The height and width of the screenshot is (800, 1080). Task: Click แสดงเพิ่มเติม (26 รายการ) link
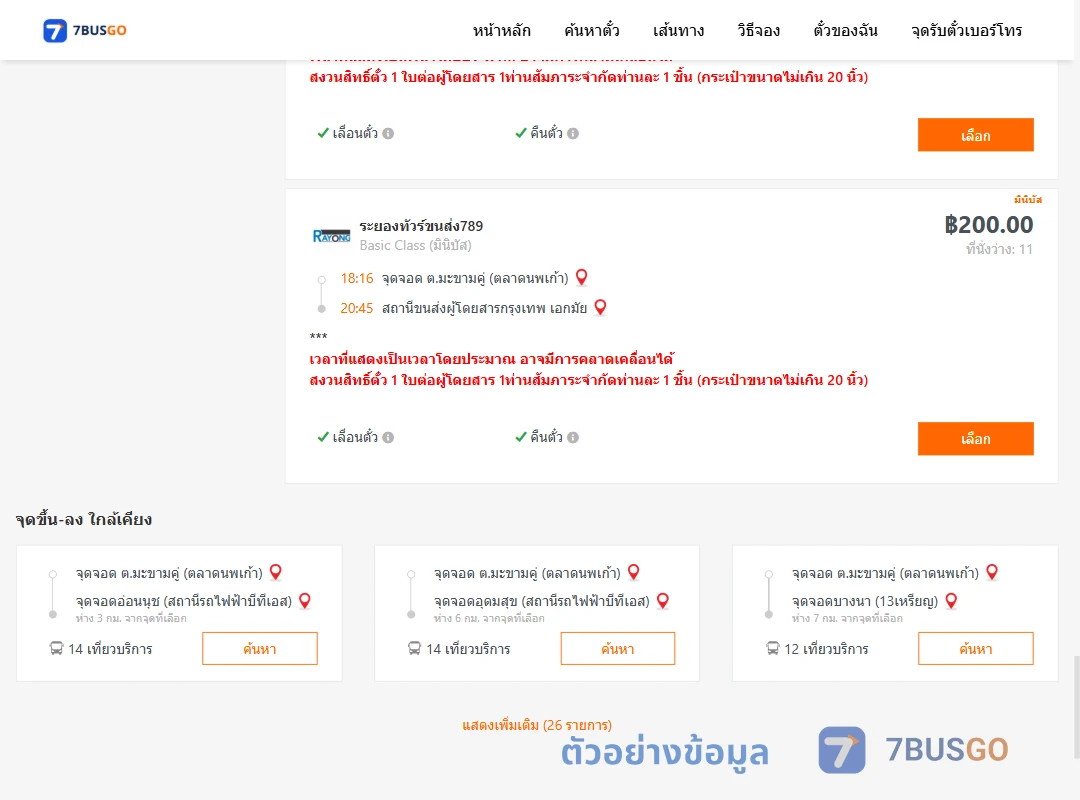tap(537, 725)
